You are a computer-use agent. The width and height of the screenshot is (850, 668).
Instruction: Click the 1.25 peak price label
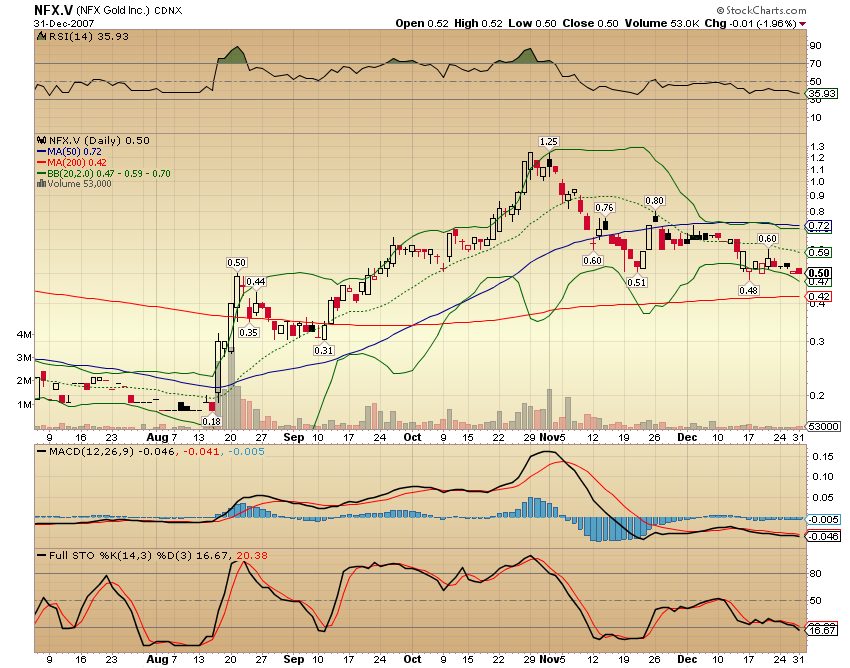click(549, 142)
